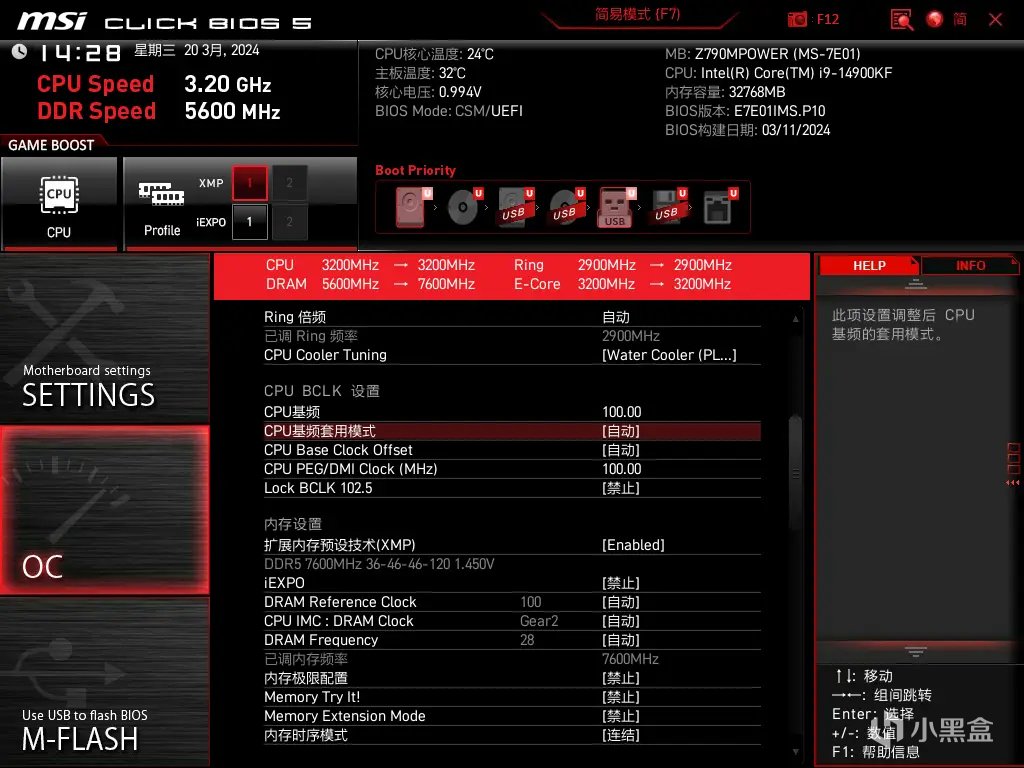Image resolution: width=1024 pixels, height=768 pixels.
Task: Click scroll-down arrow of settings list
Action: (x=795, y=752)
